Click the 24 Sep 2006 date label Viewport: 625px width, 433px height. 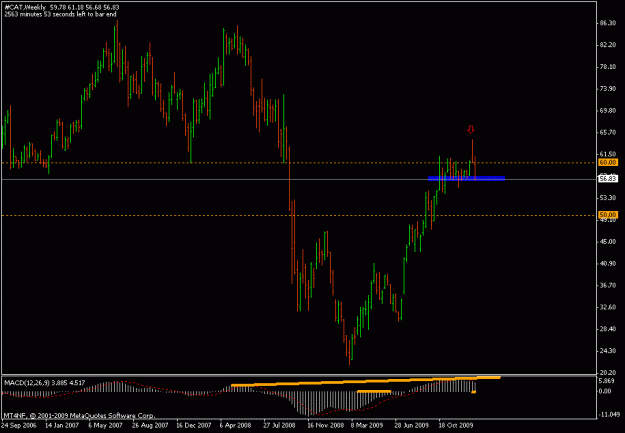click(20, 425)
